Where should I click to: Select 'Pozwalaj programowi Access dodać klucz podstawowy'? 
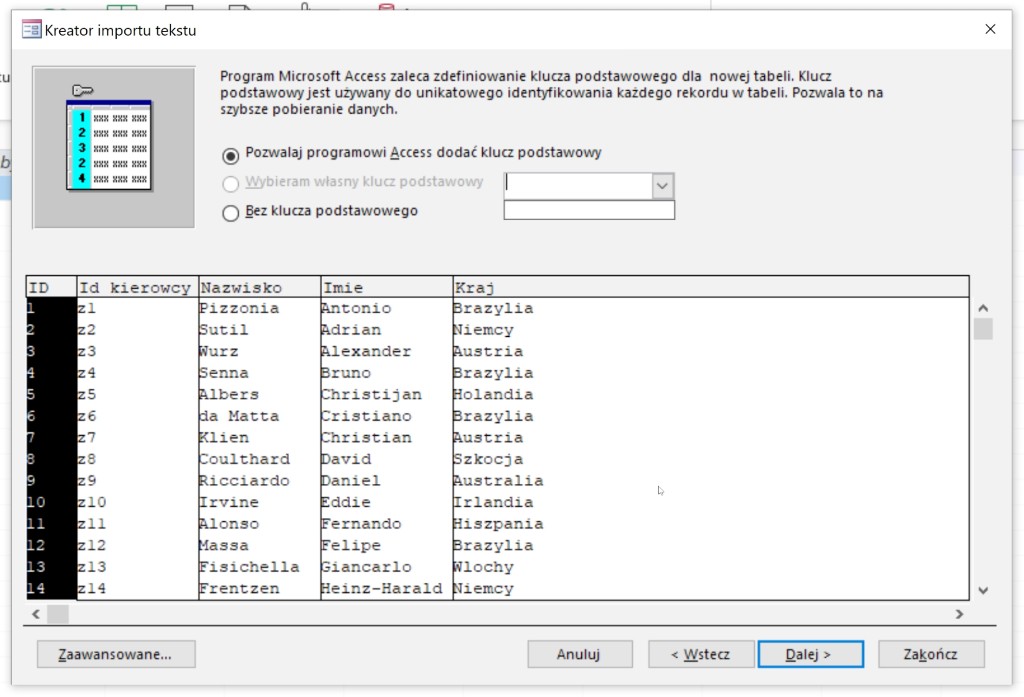(231, 154)
